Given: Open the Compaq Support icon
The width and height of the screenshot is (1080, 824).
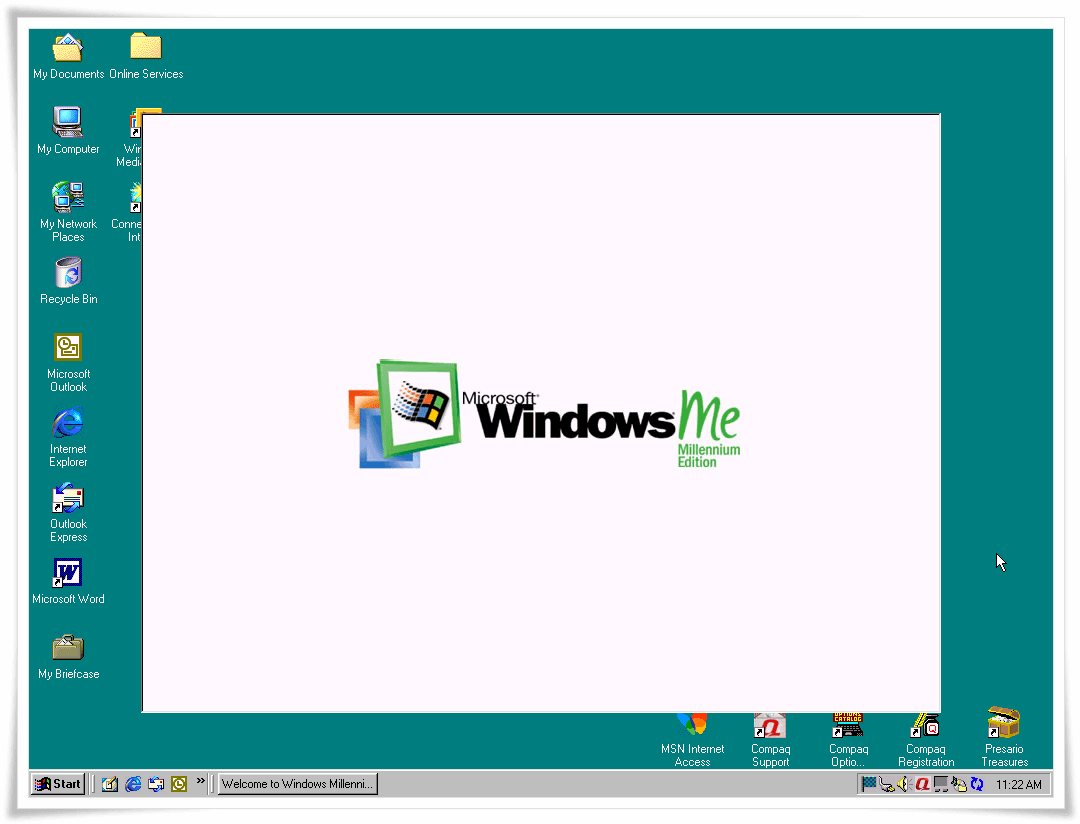Looking at the screenshot, I should coord(770,725).
